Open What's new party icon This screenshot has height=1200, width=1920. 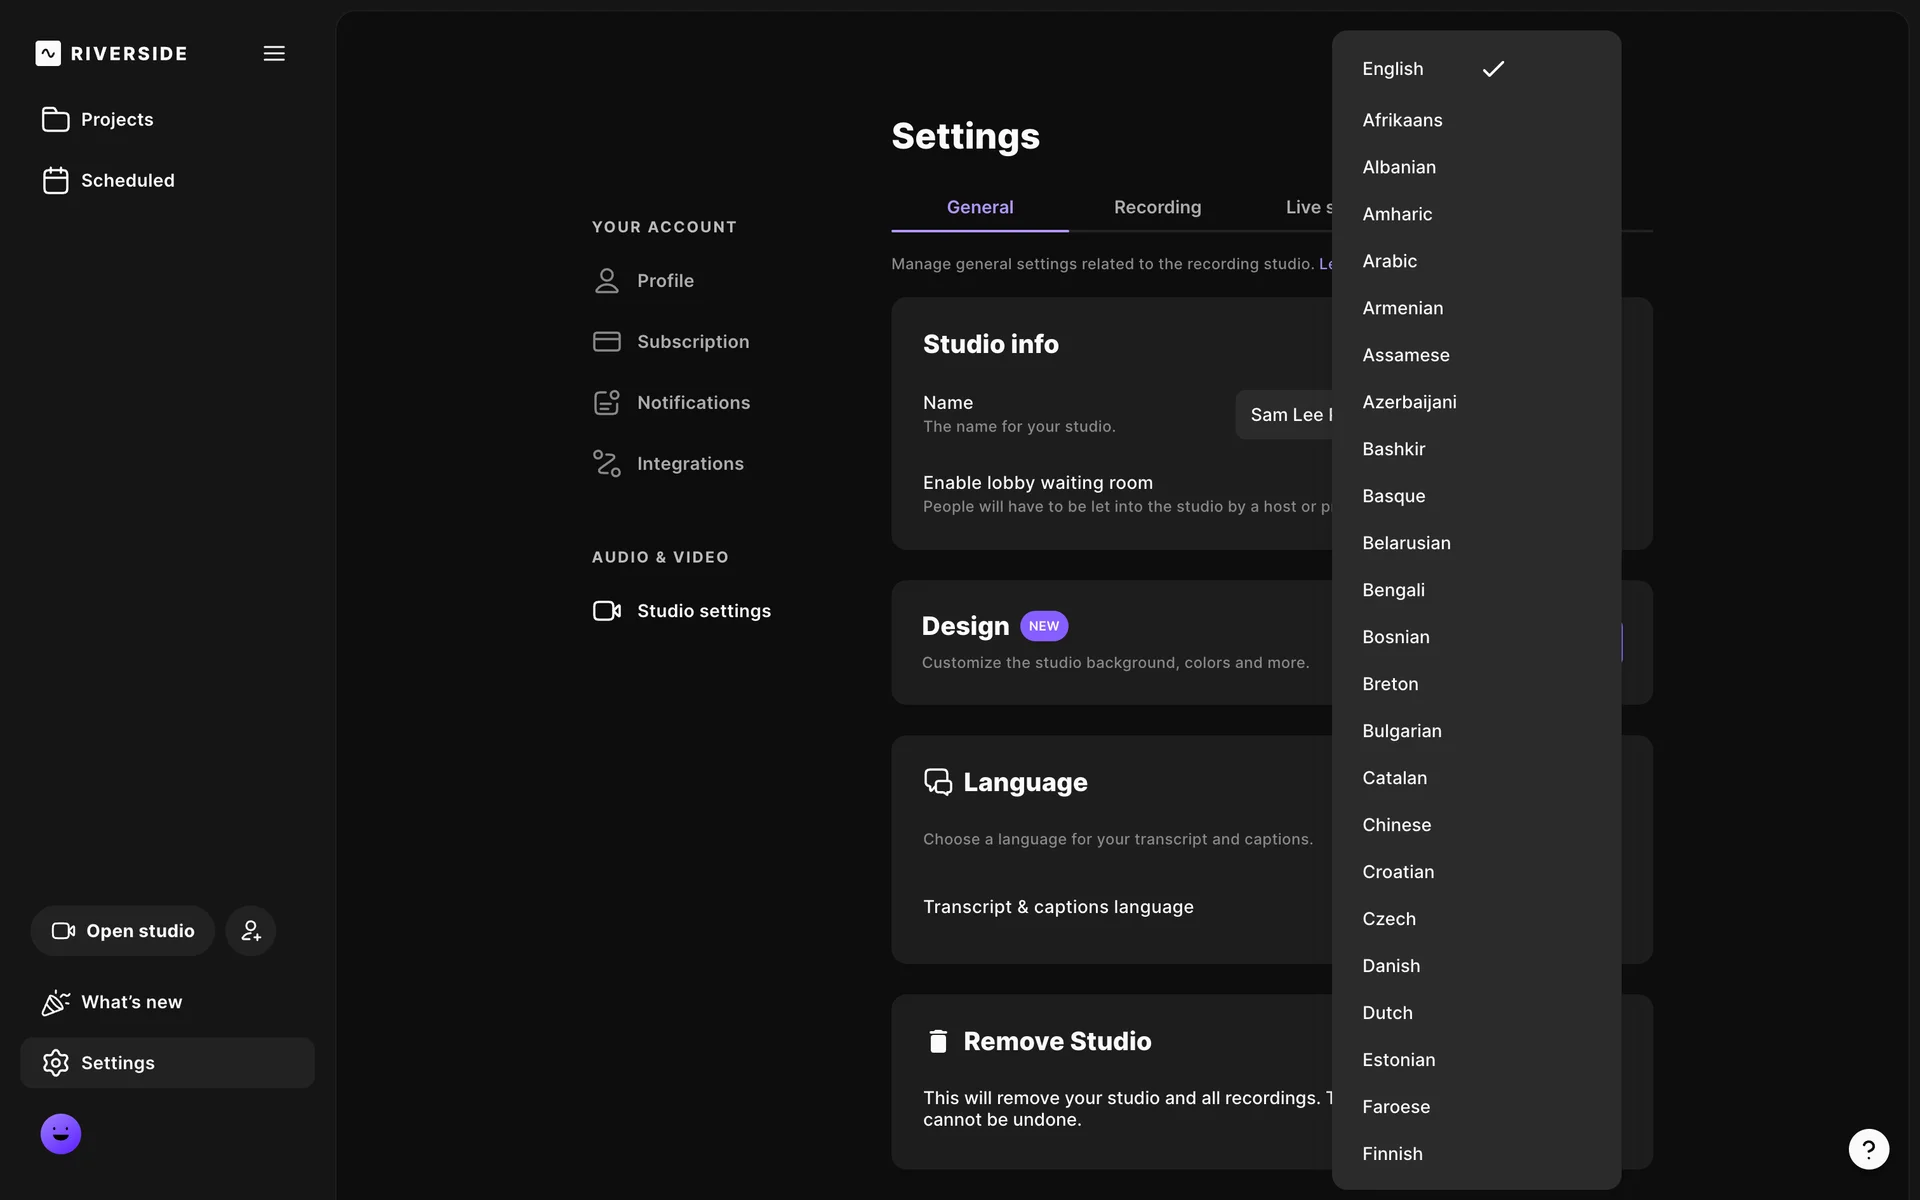click(x=56, y=1002)
